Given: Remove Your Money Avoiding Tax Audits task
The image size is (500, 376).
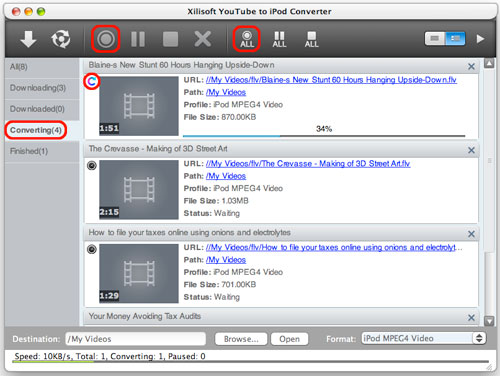Looking at the screenshot, I should (471, 317).
